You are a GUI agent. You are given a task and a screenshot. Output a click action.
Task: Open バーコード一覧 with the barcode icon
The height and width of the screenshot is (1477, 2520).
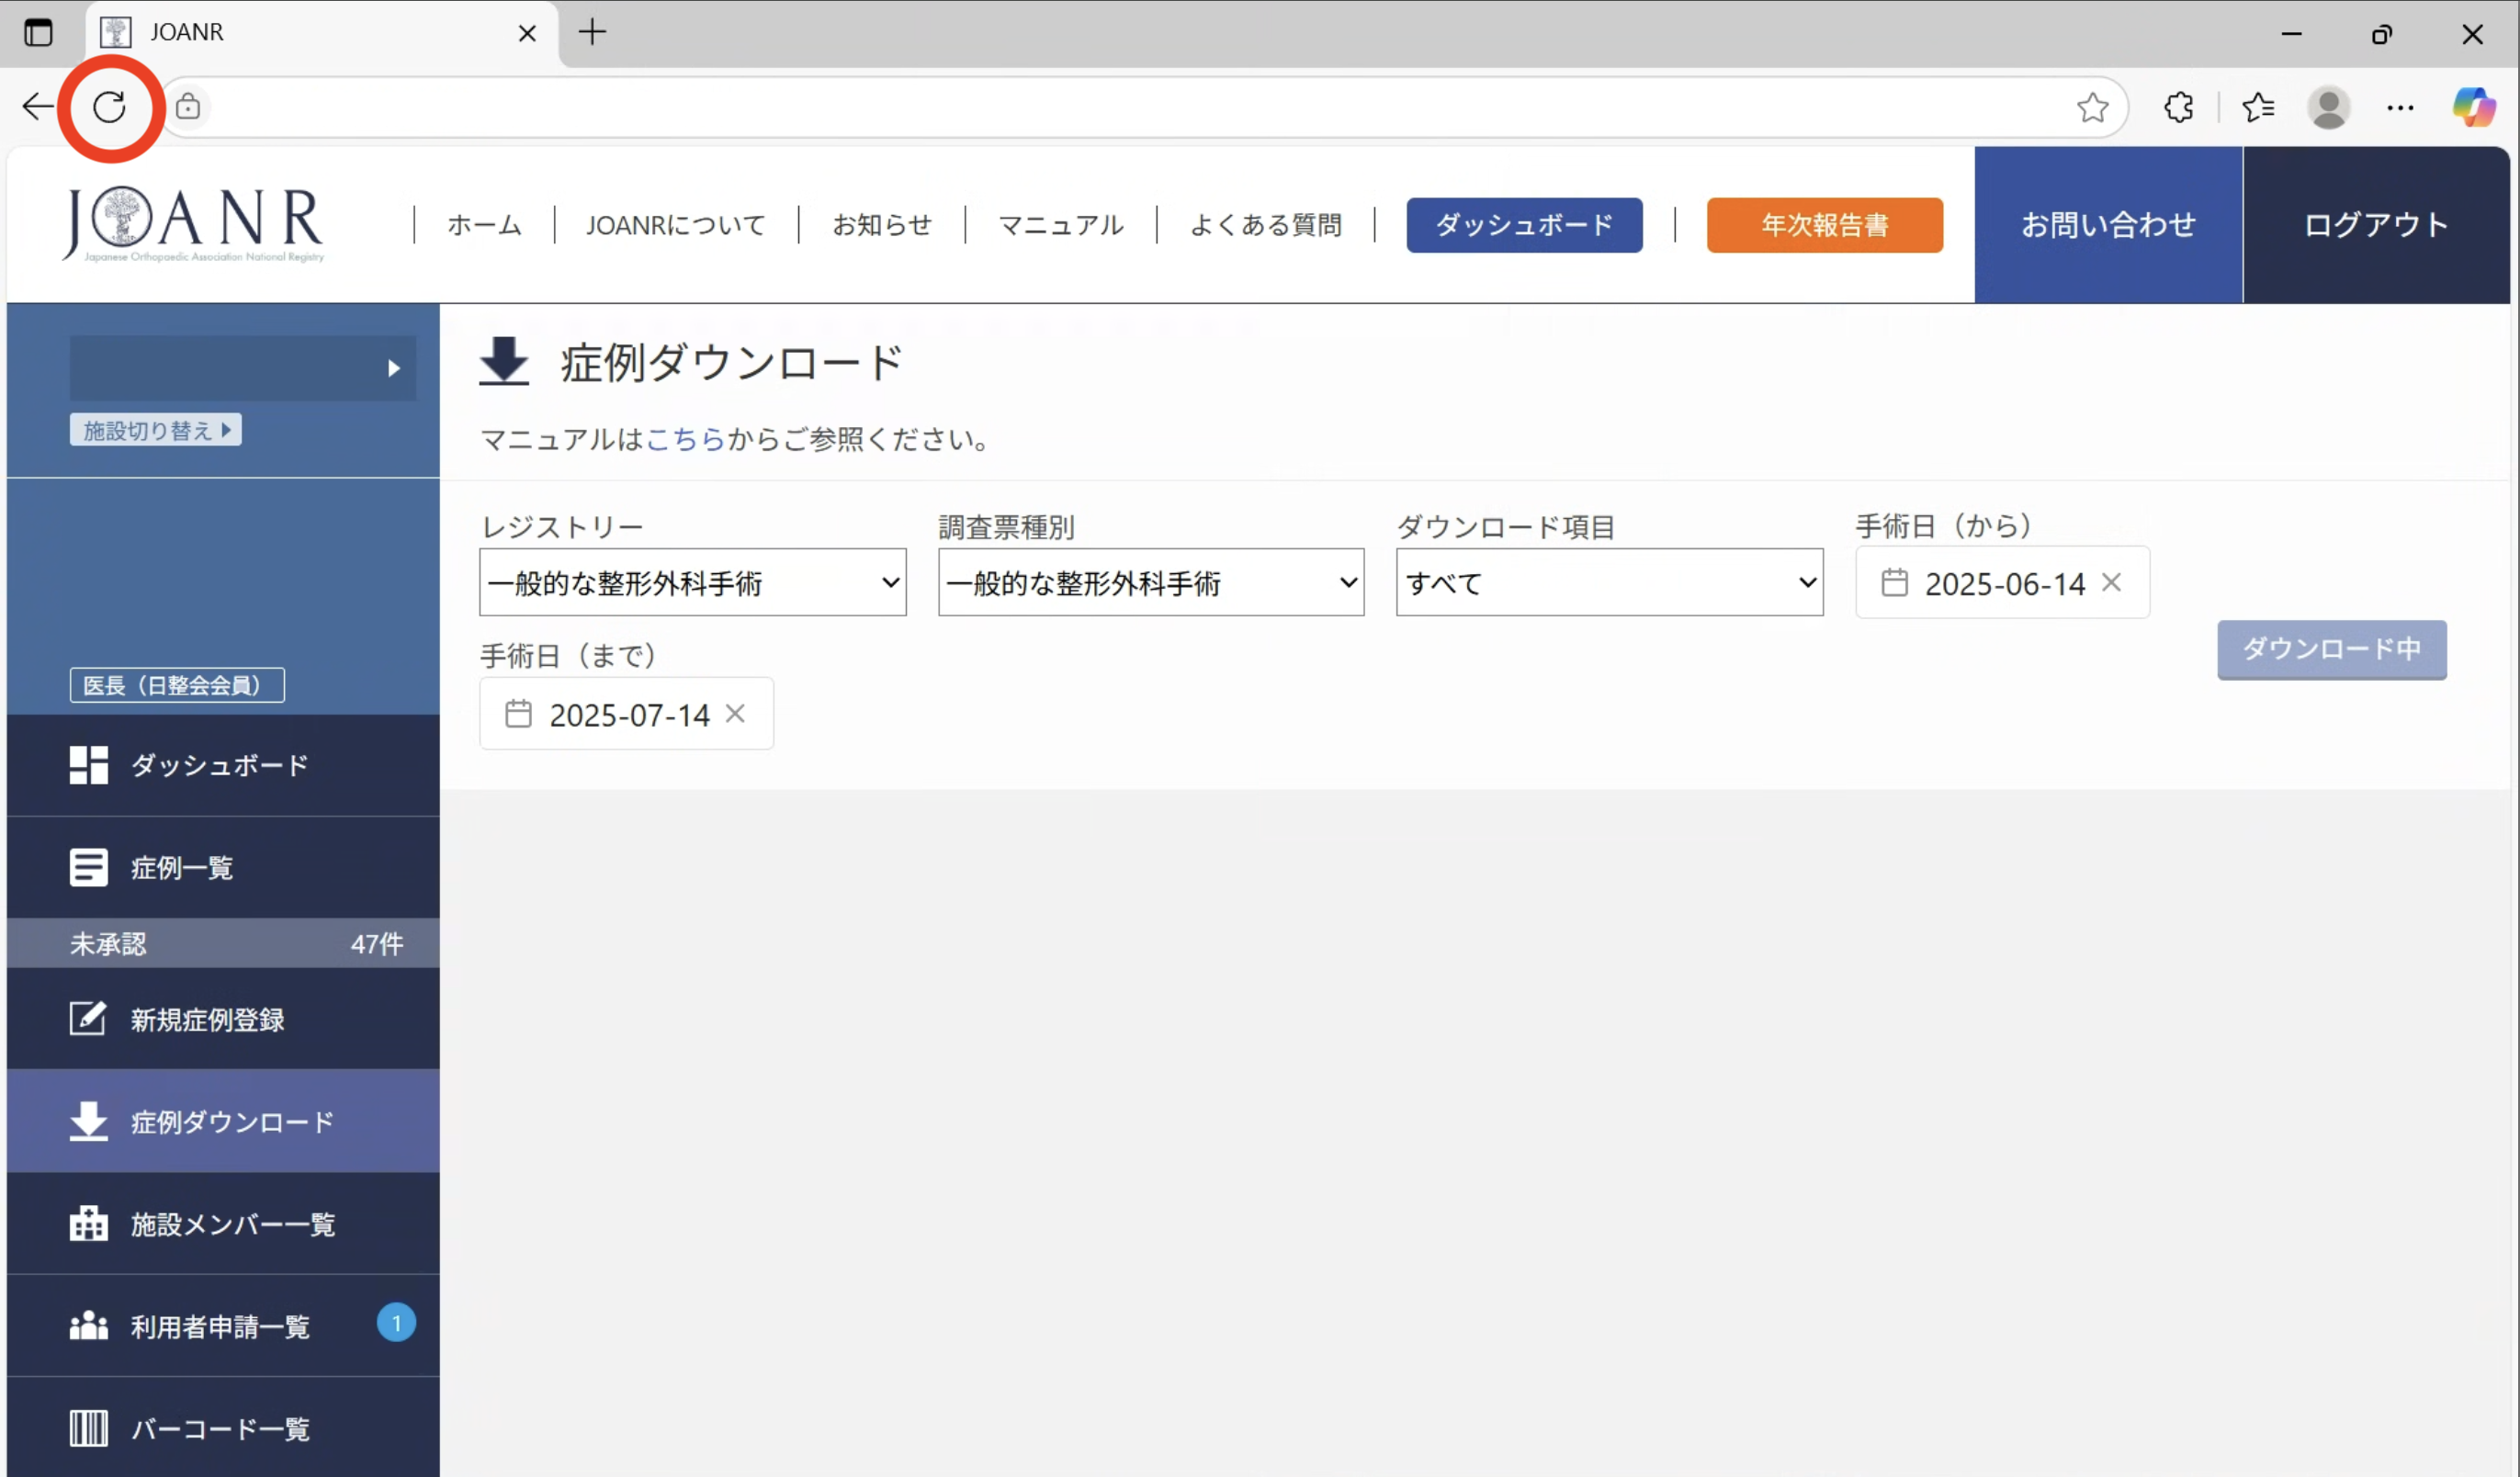pos(88,1428)
